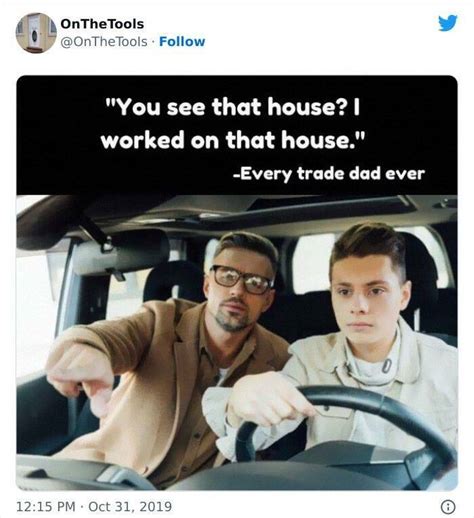Click the @OnTheTools handle
Viewport: 474px width, 518px height.
pos(104,42)
